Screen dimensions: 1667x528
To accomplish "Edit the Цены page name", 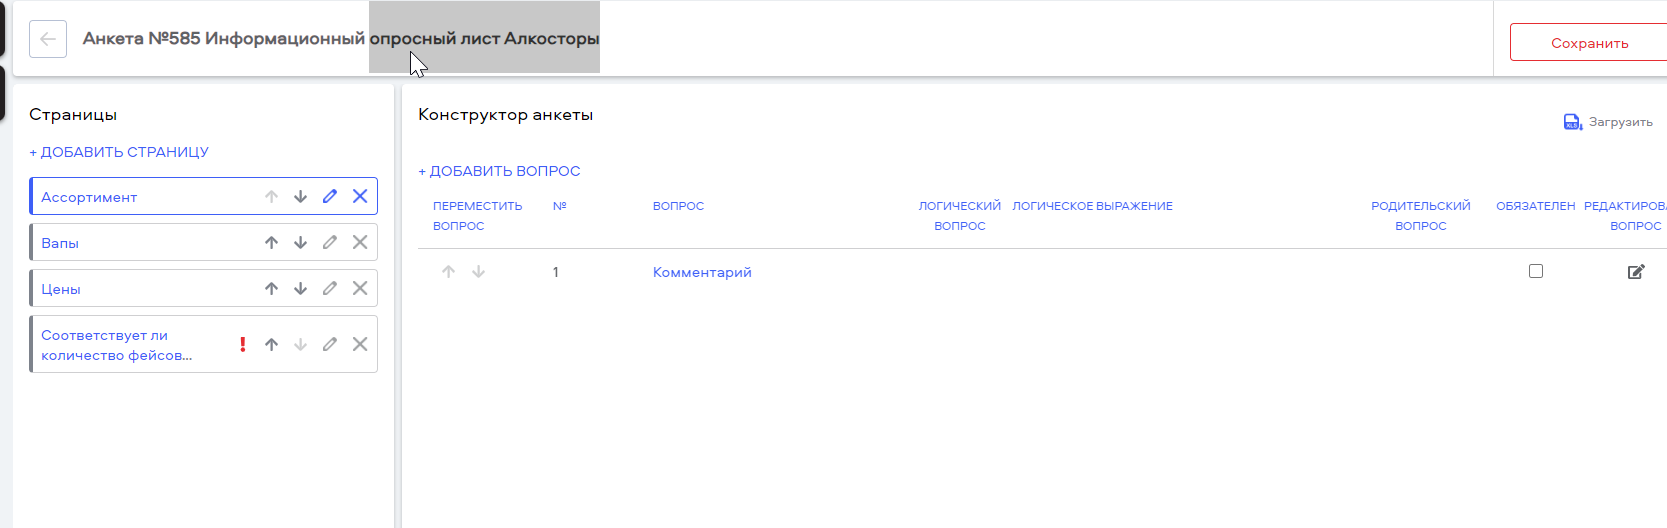I will tap(330, 289).
